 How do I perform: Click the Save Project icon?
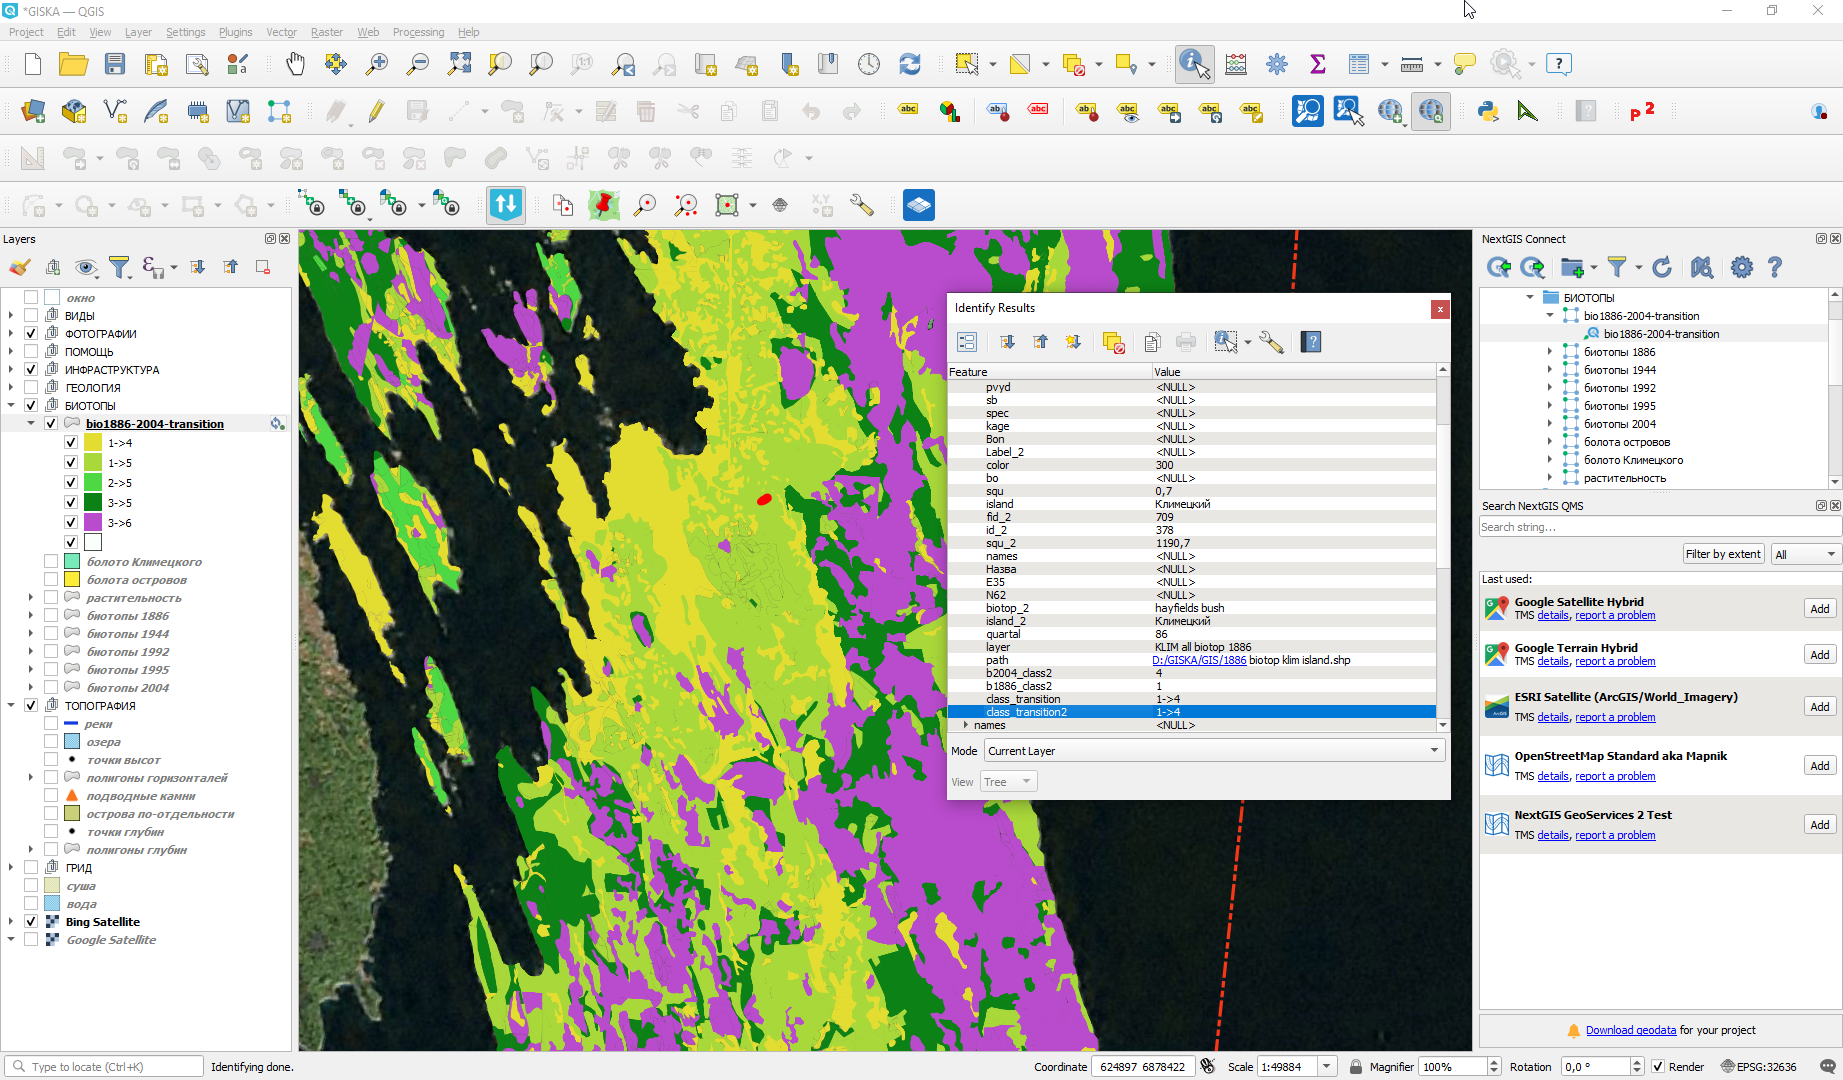pos(115,64)
